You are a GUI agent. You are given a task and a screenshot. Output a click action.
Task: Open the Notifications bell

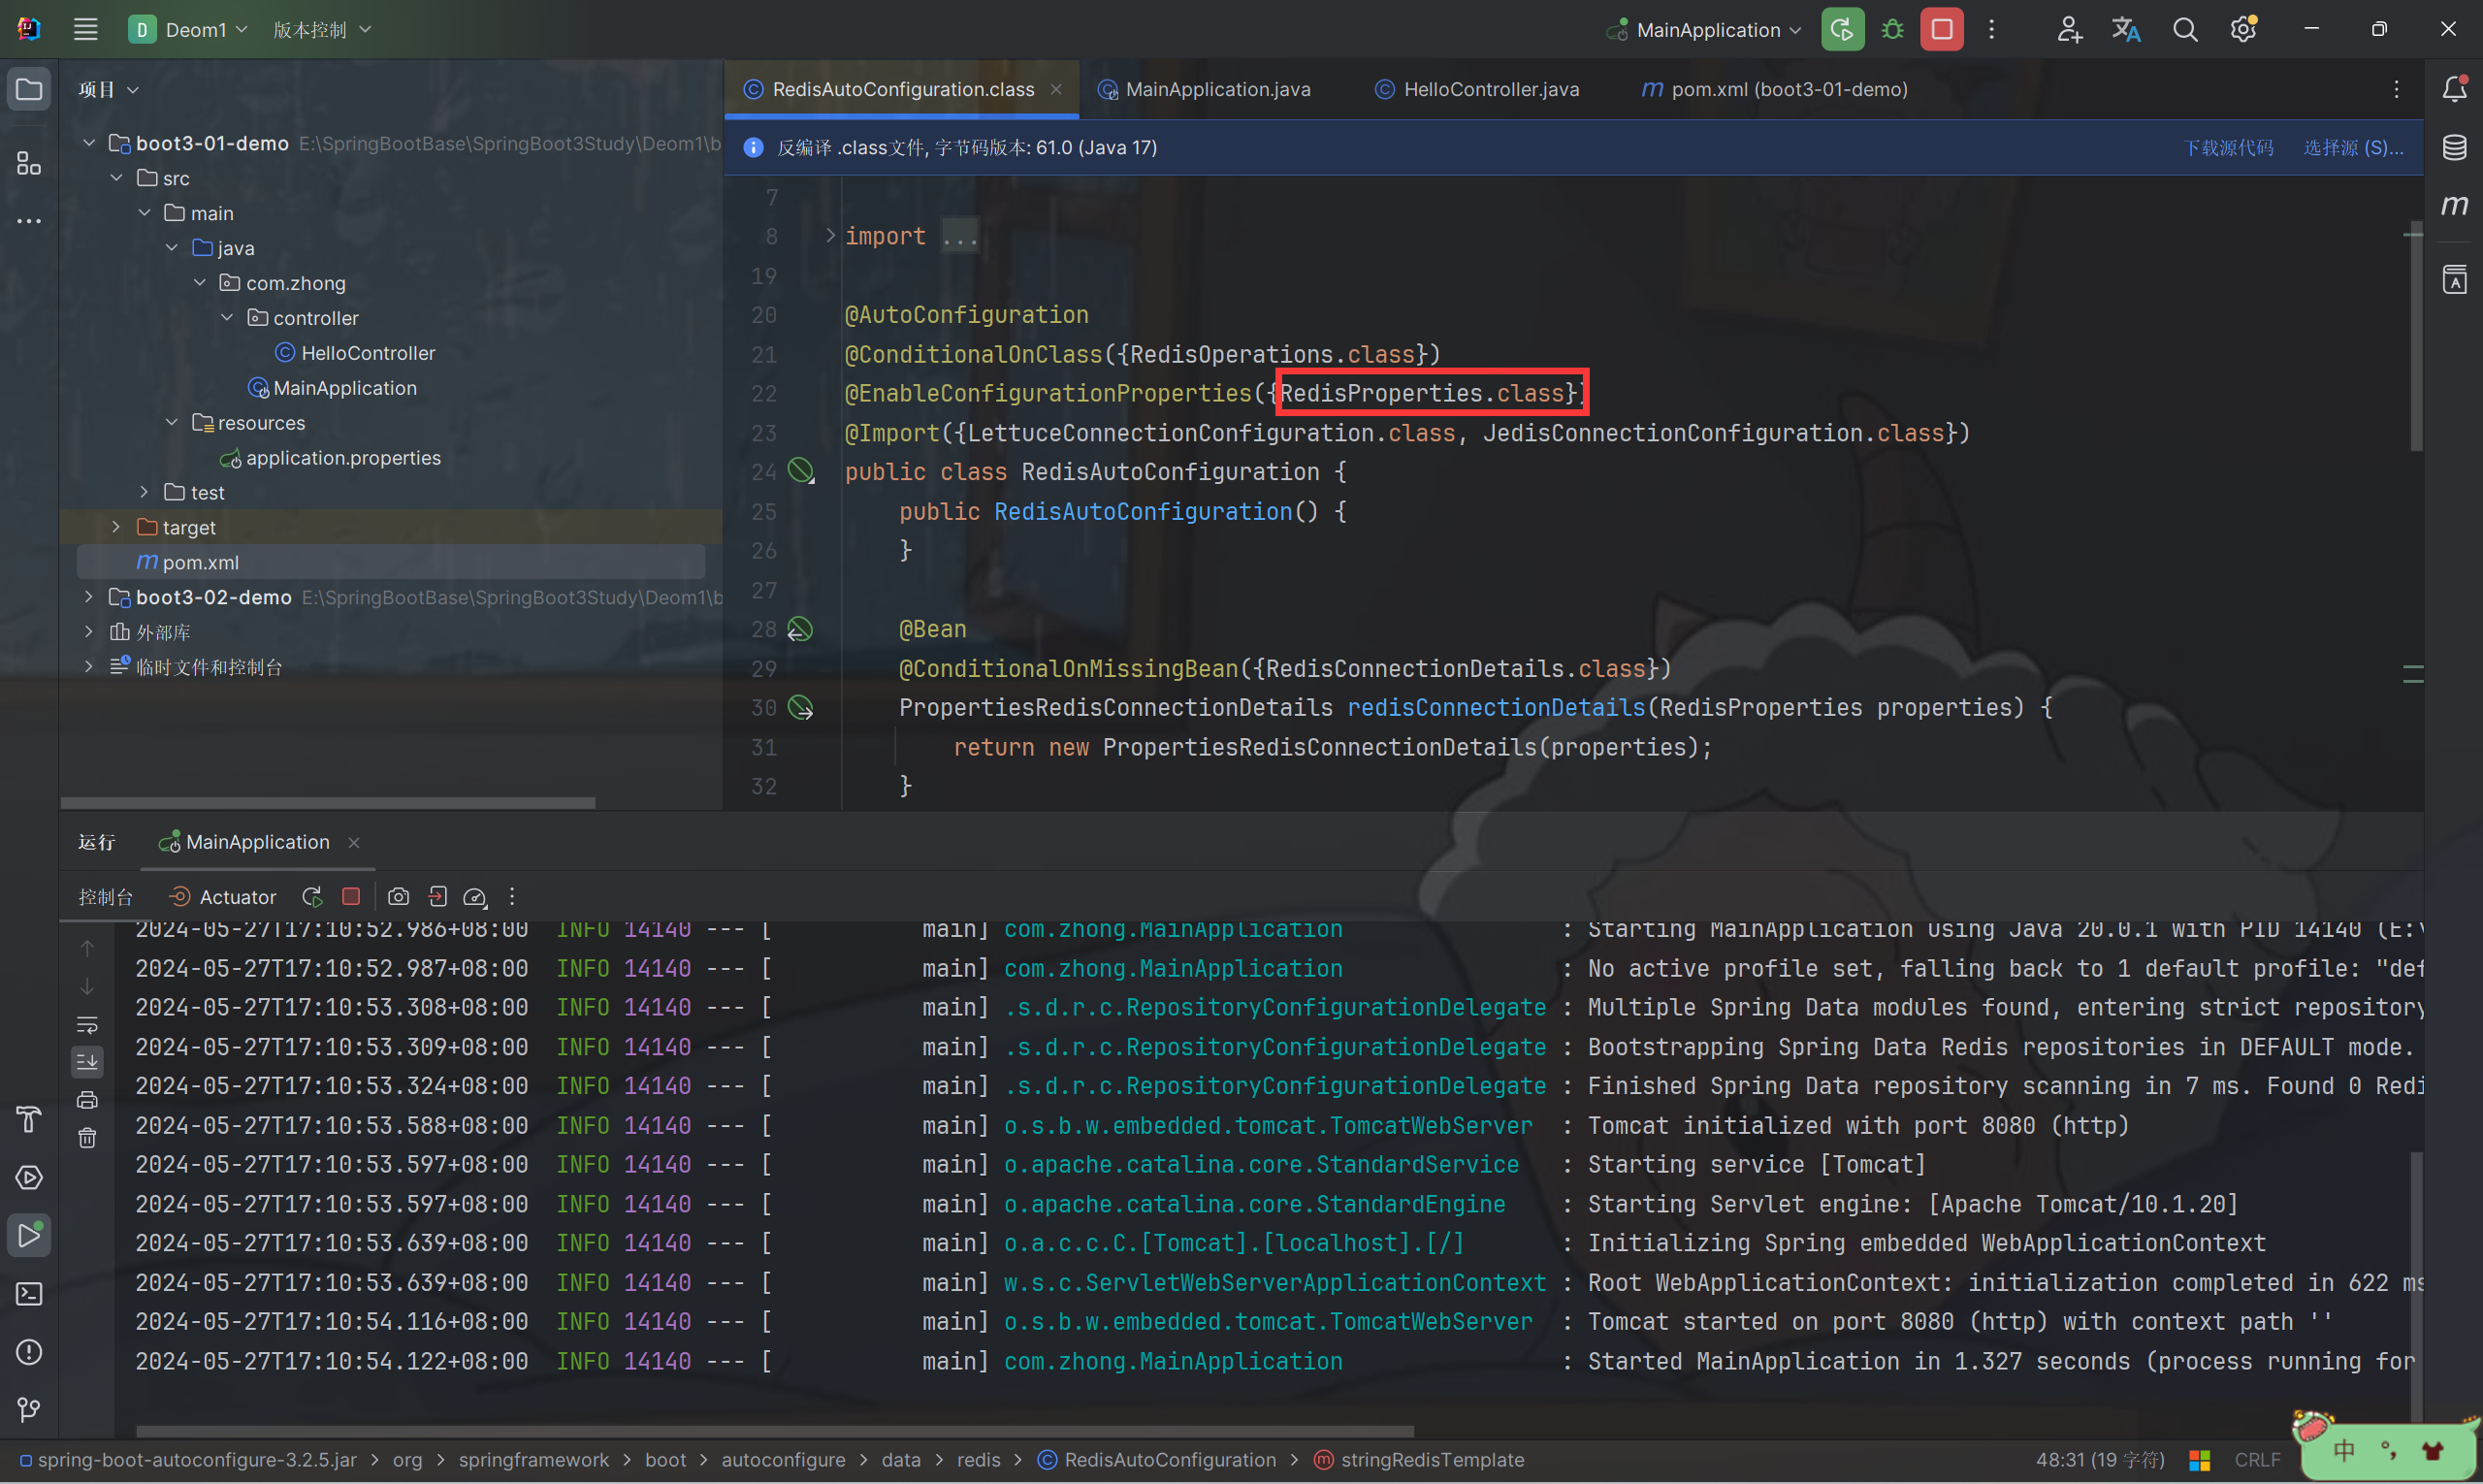[x=2454, y=89]
